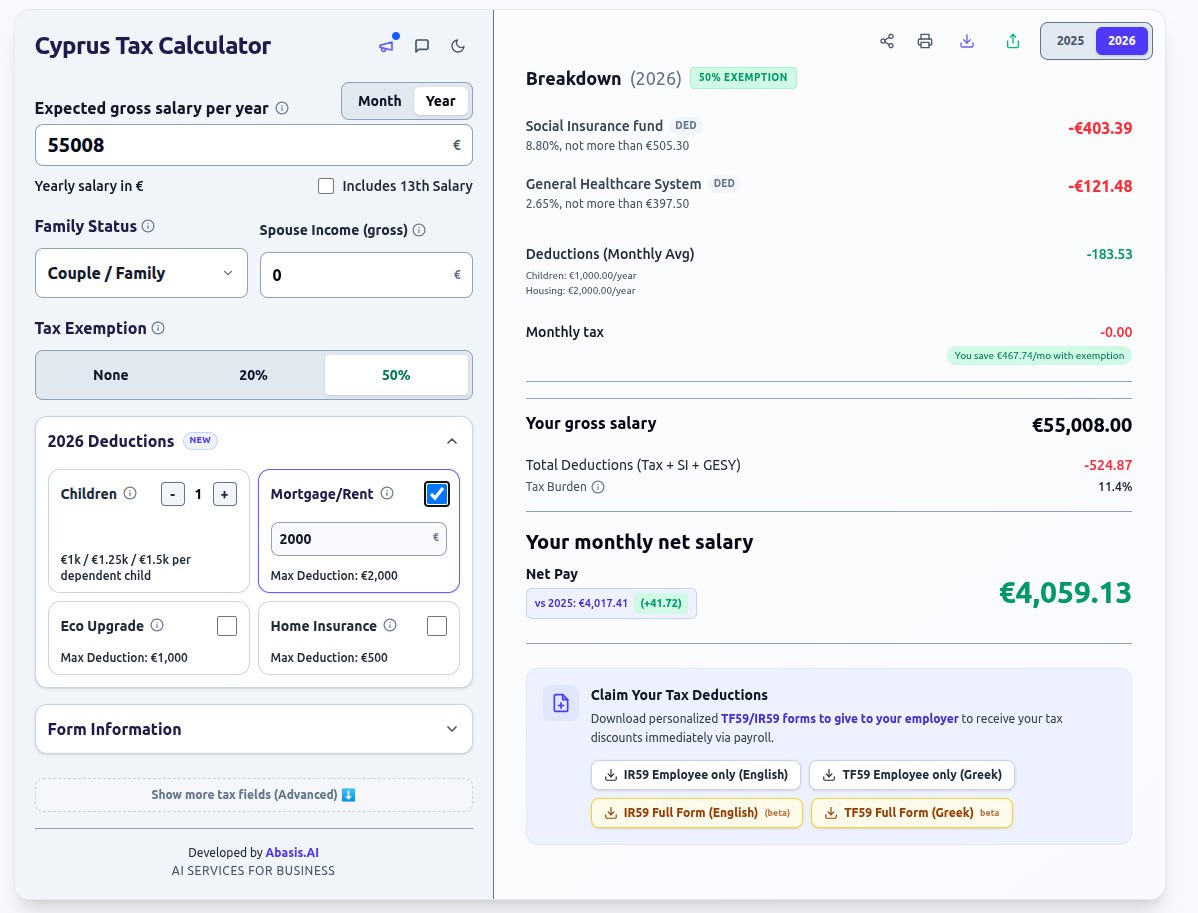
Task: Collapse the 2026 Deductions panel
Action: tap(452, 441)
